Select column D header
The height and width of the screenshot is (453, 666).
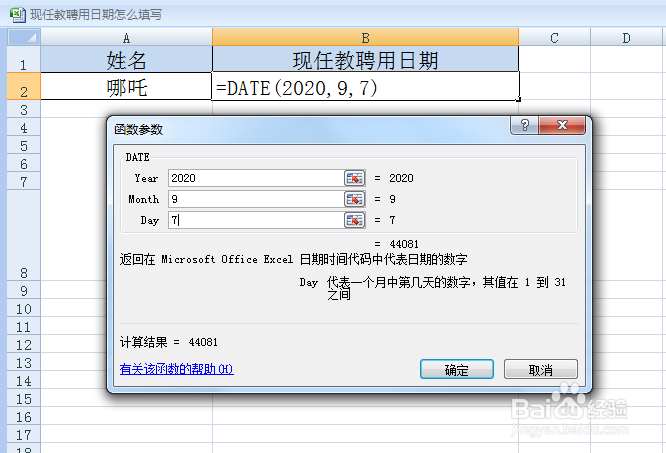626,38
